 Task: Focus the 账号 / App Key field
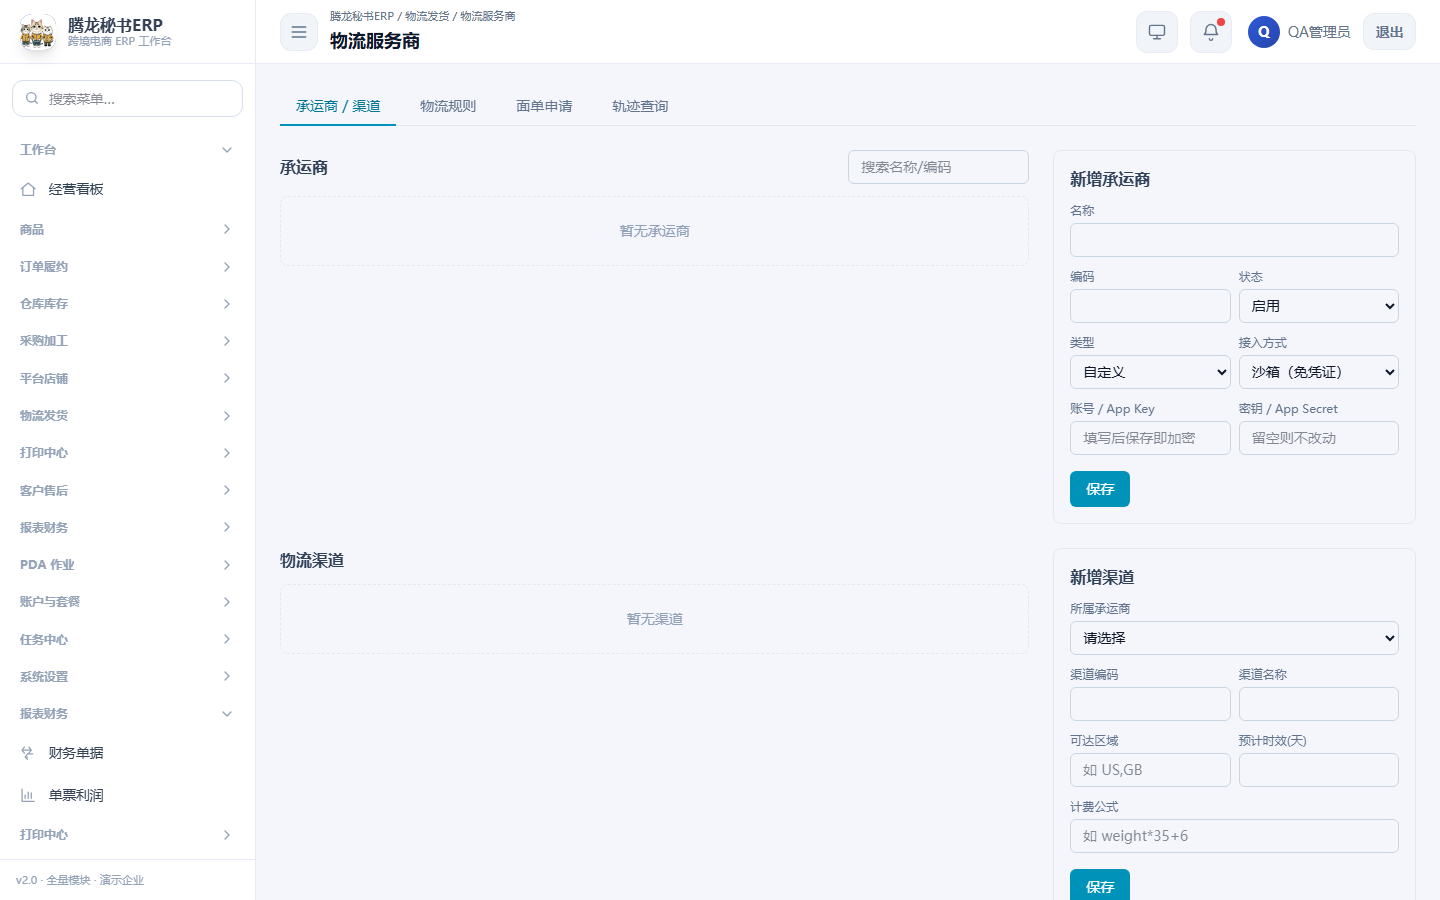point(1150,438)
